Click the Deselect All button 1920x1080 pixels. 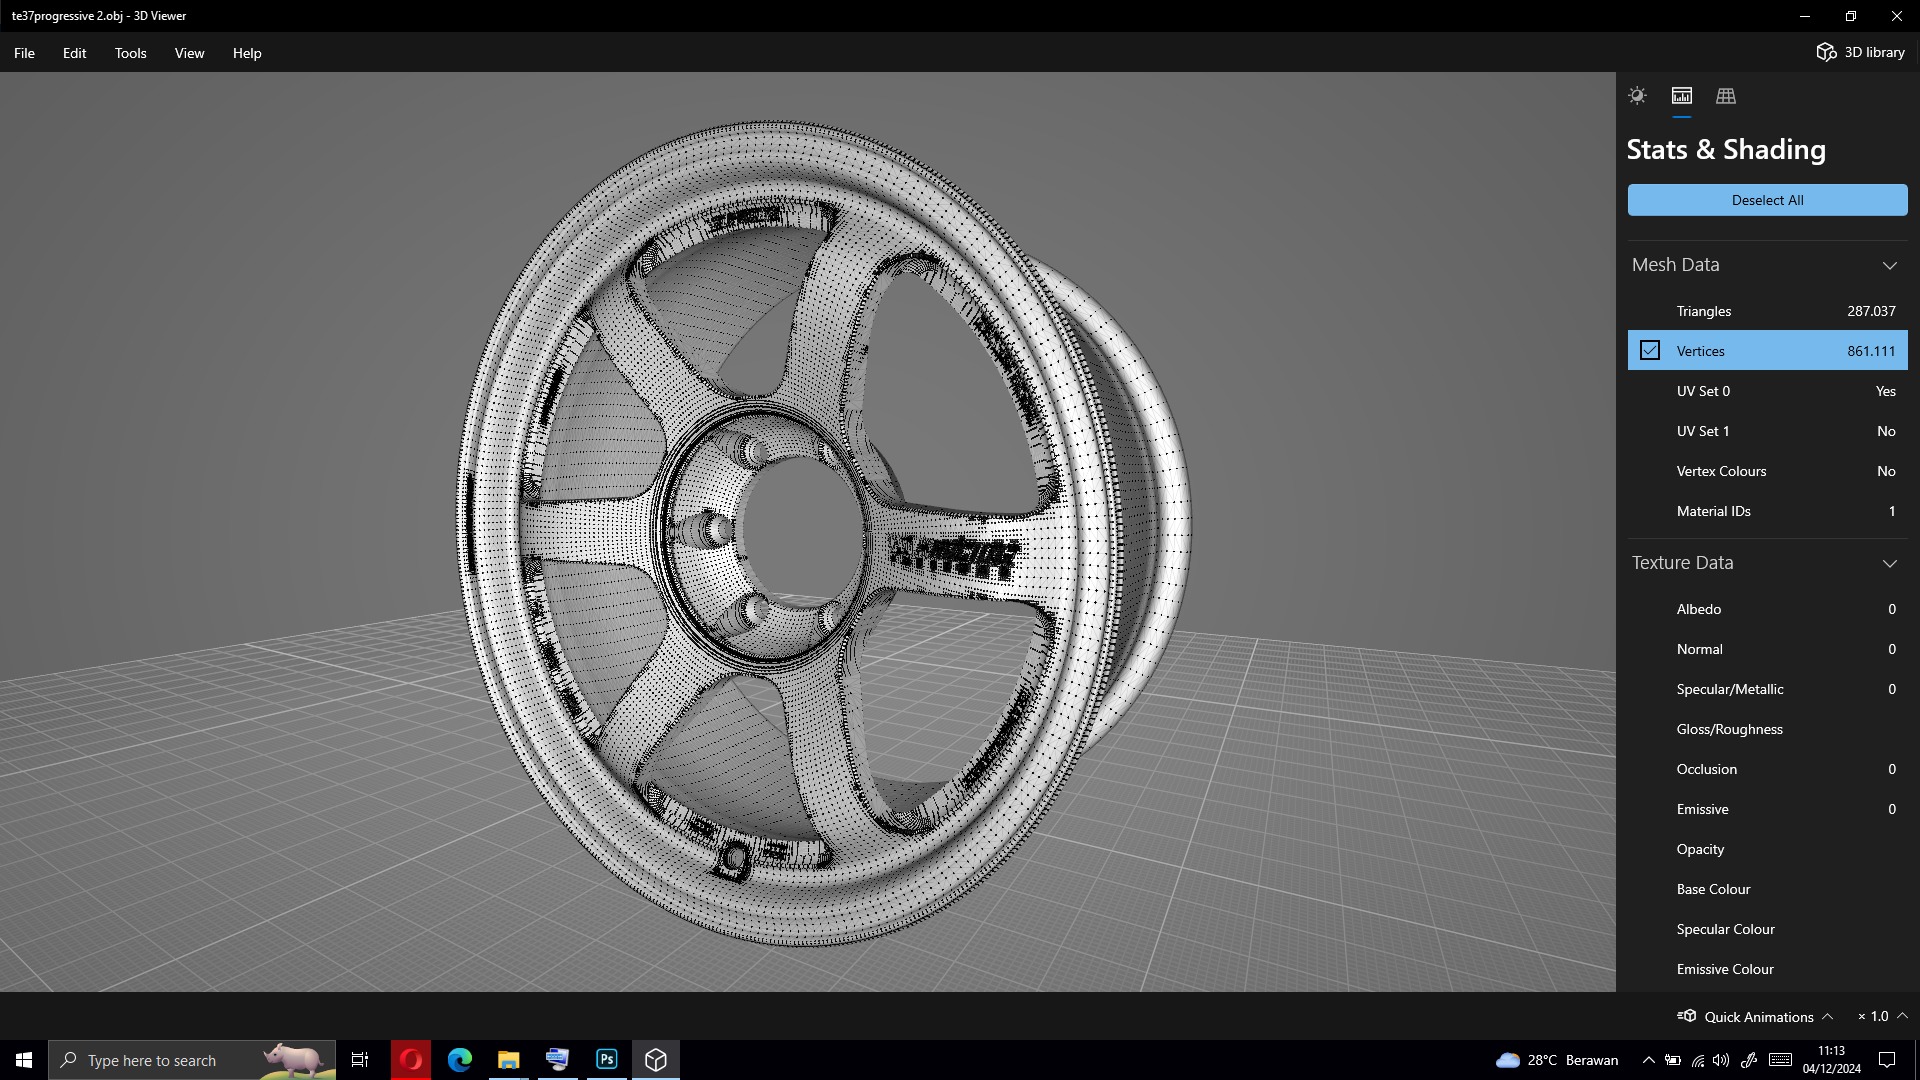click(x=1767, y=200)
